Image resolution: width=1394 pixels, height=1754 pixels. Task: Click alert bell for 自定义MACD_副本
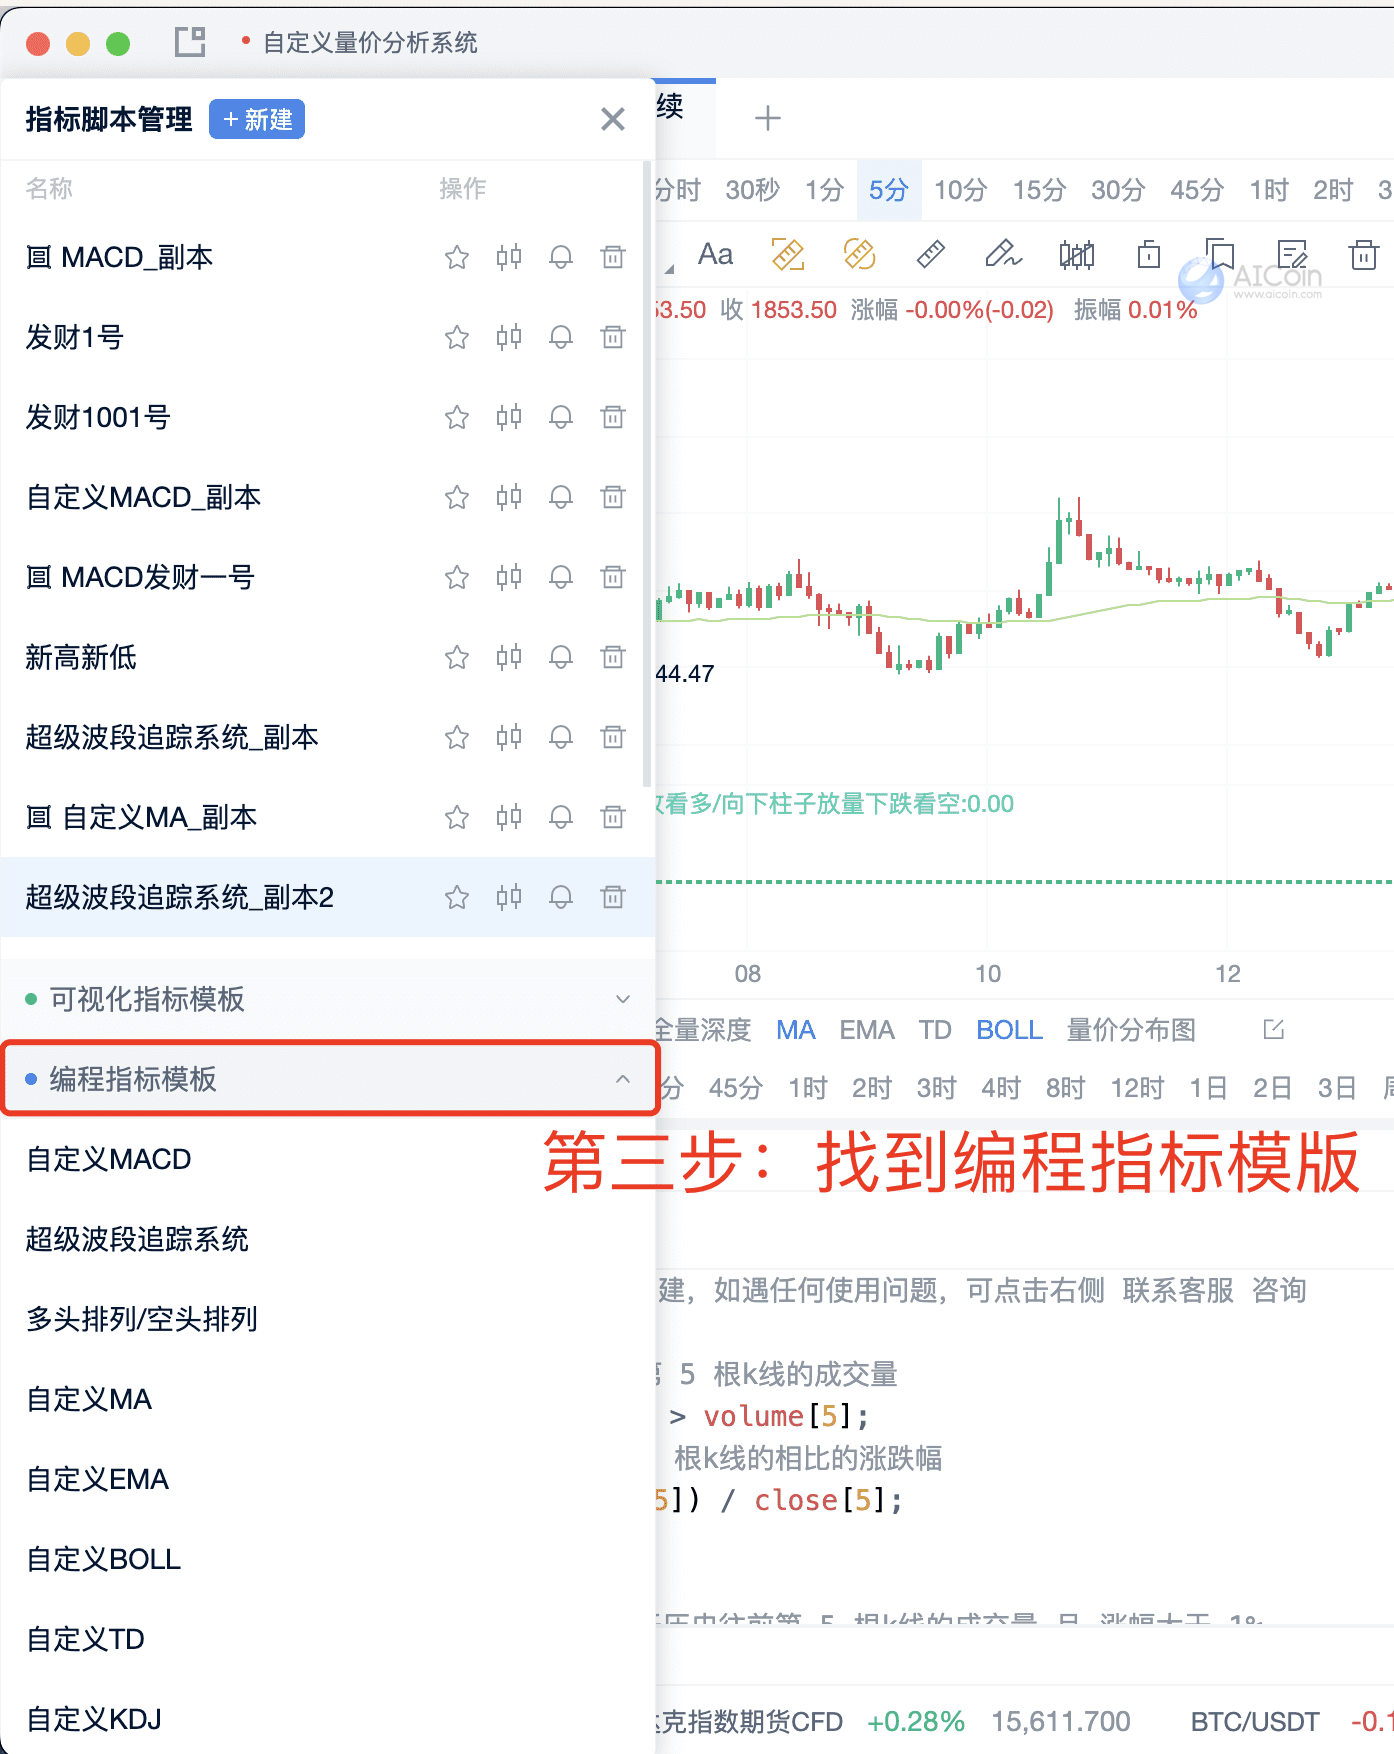coord(561,497)
